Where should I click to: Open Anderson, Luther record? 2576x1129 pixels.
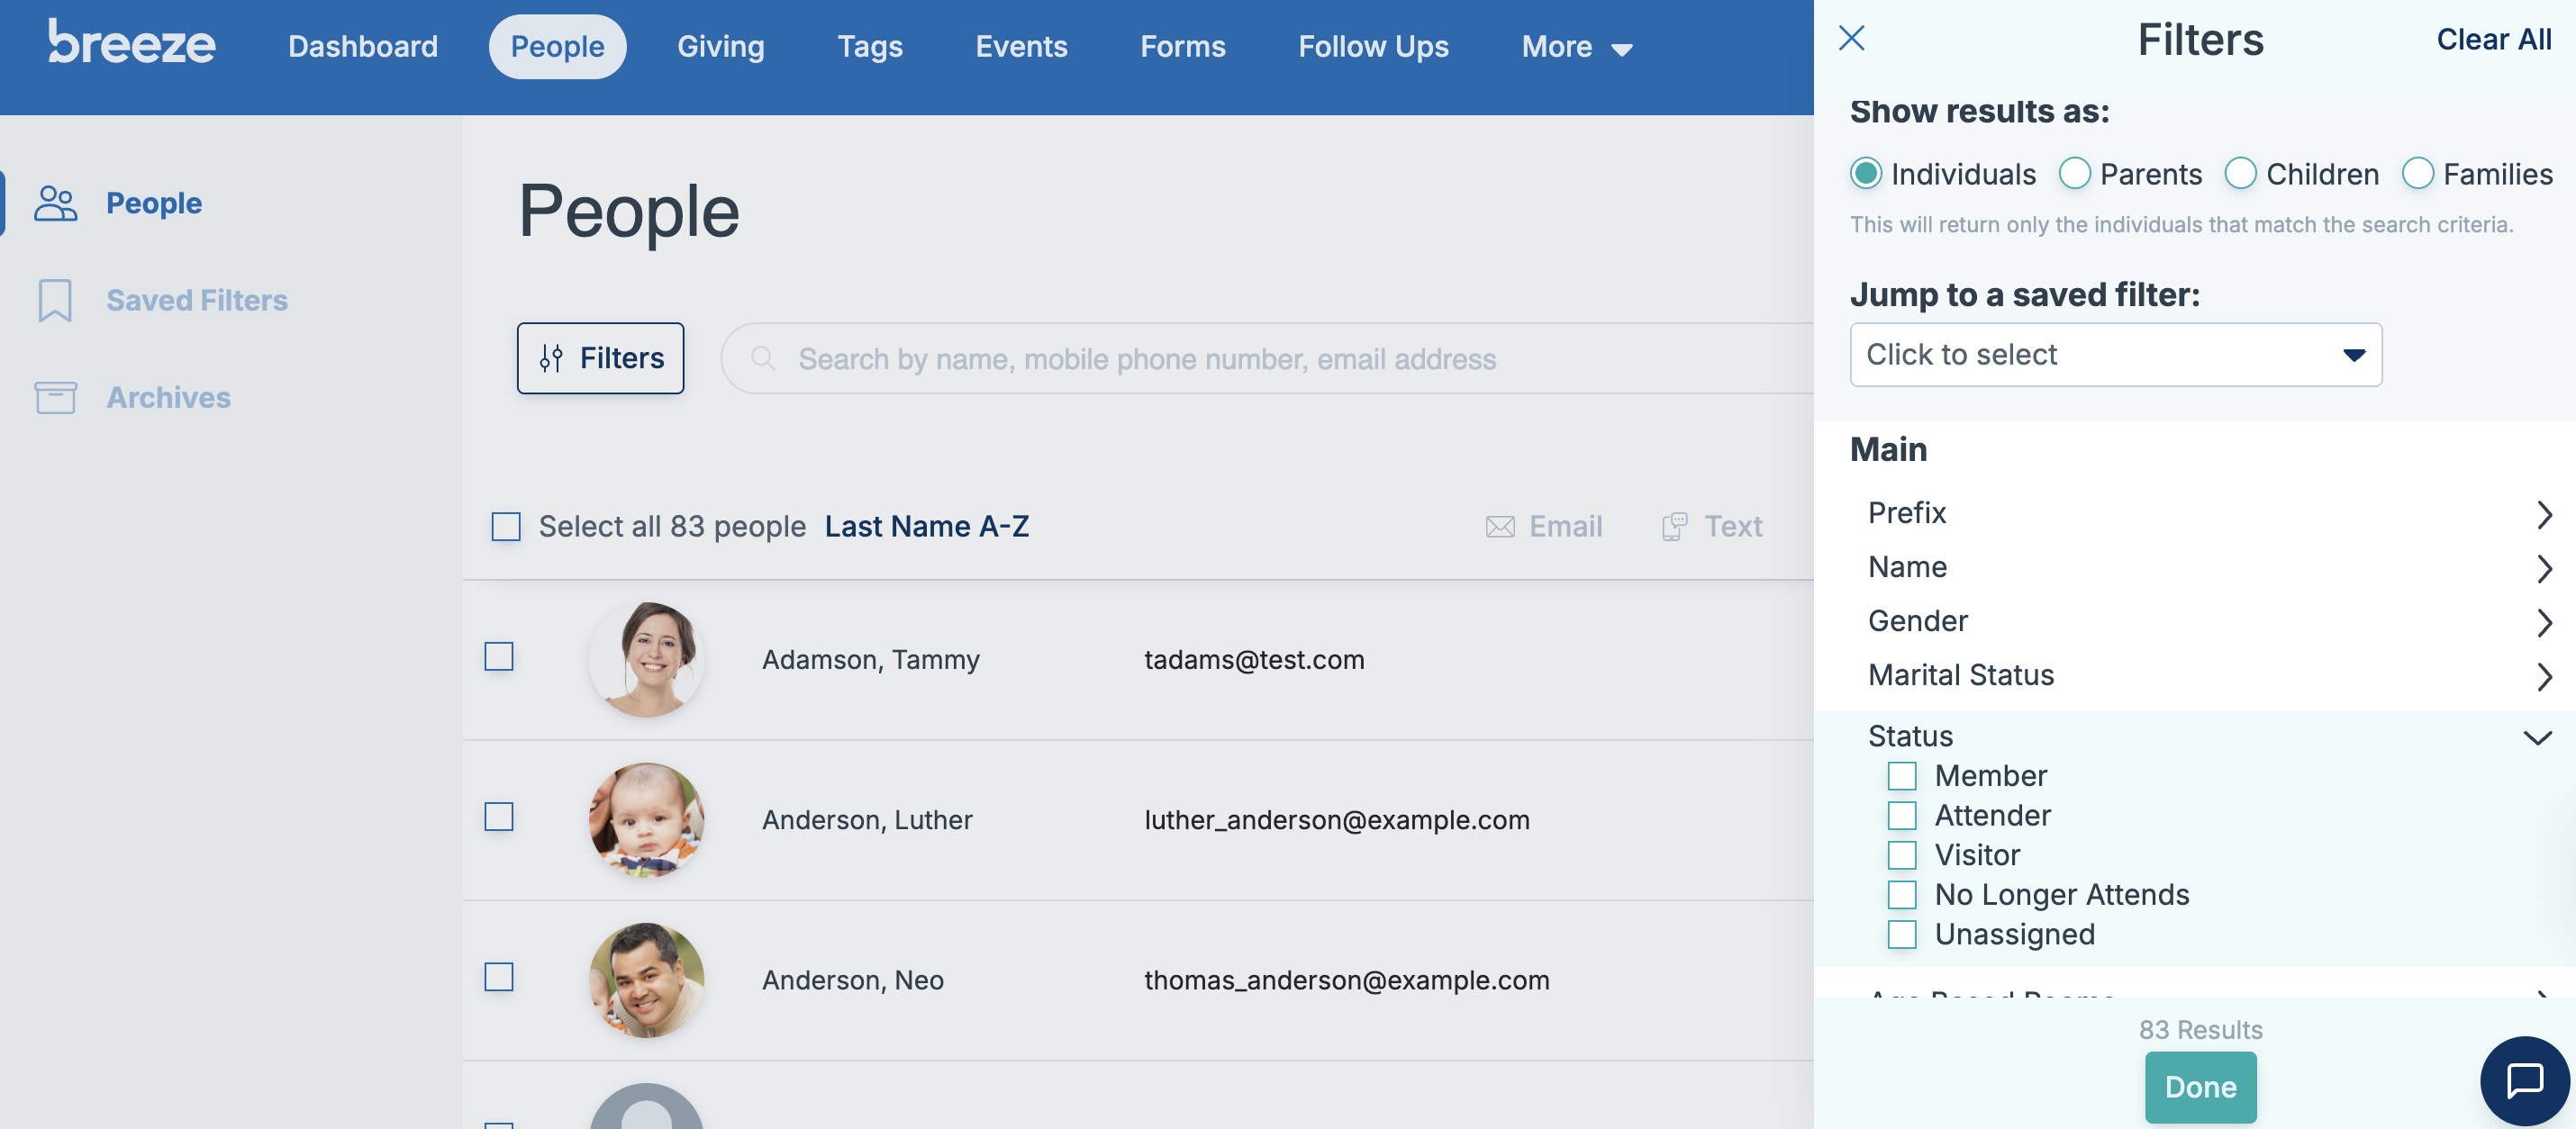click(x=867, y=819)
